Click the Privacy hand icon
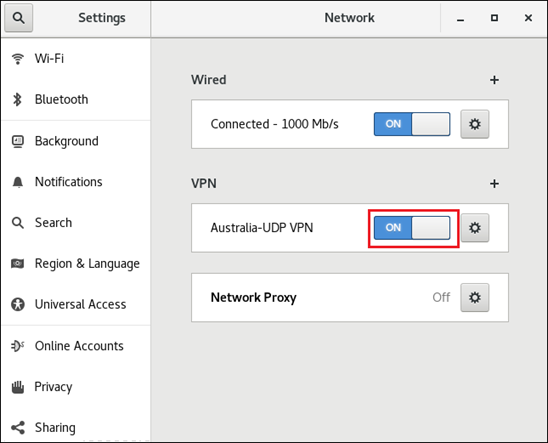Image resolution: width=548 pixels, height=443 pixels. coord(17,387)
